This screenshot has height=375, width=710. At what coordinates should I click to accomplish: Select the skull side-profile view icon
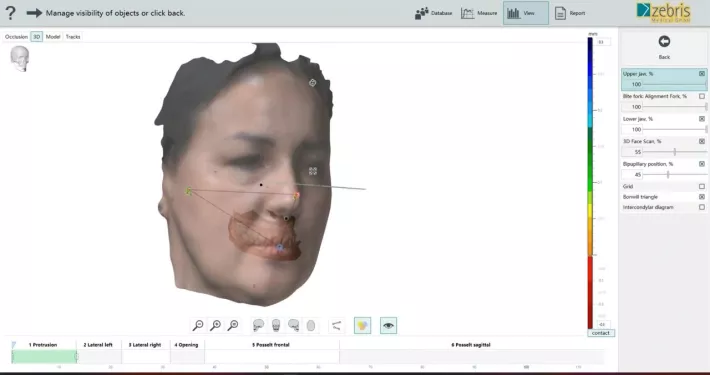coord(259,325)
